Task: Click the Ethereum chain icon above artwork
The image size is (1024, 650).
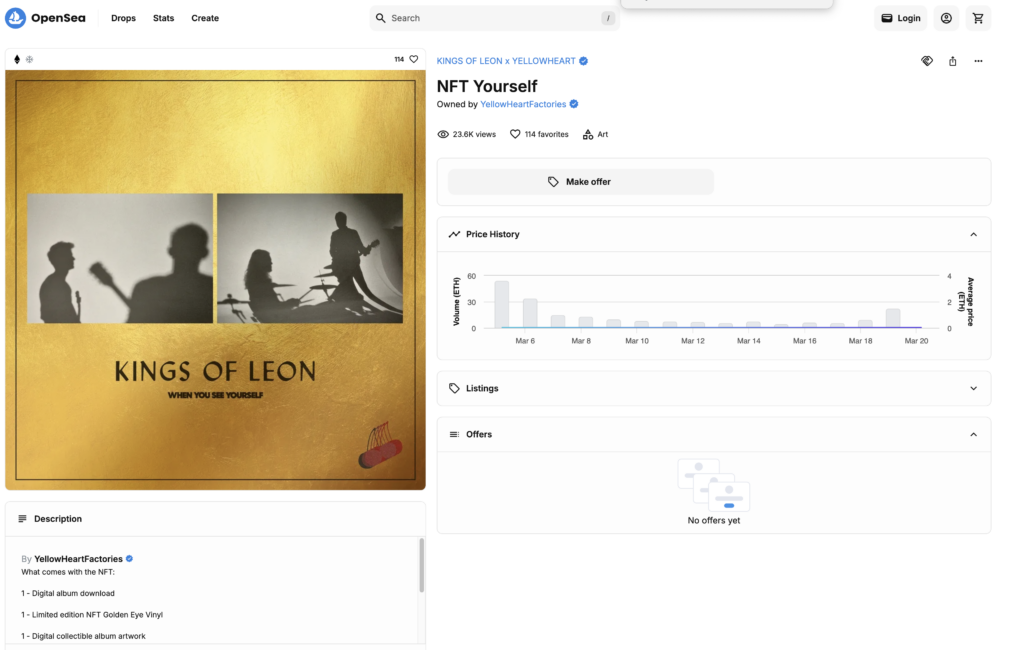Action: click(x=17, y=59)
